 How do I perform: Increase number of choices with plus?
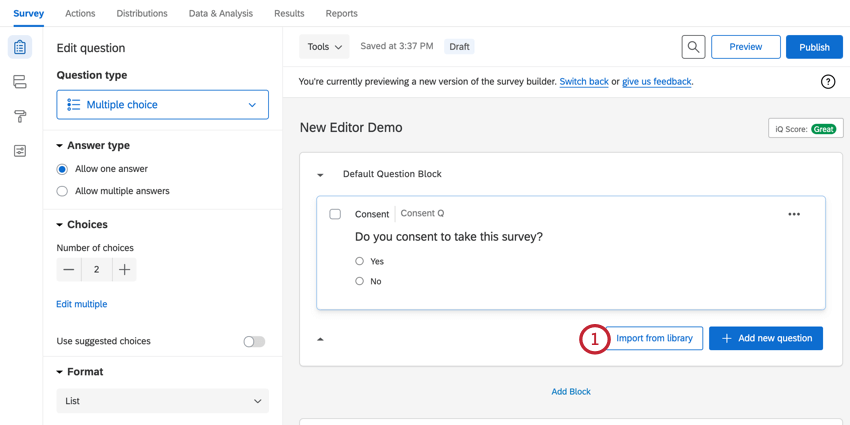[x=124, y=269]
